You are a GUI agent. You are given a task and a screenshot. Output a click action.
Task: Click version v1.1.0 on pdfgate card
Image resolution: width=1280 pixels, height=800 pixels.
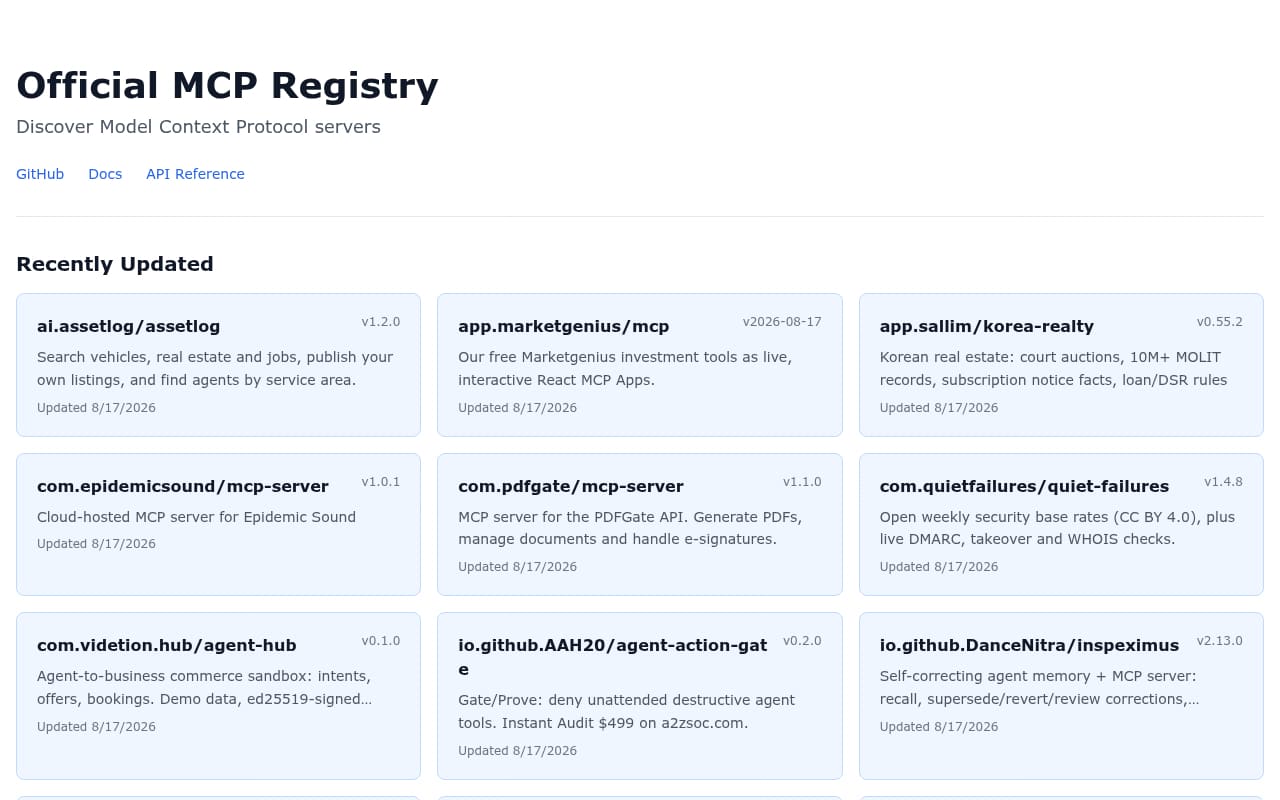[802, 482]
